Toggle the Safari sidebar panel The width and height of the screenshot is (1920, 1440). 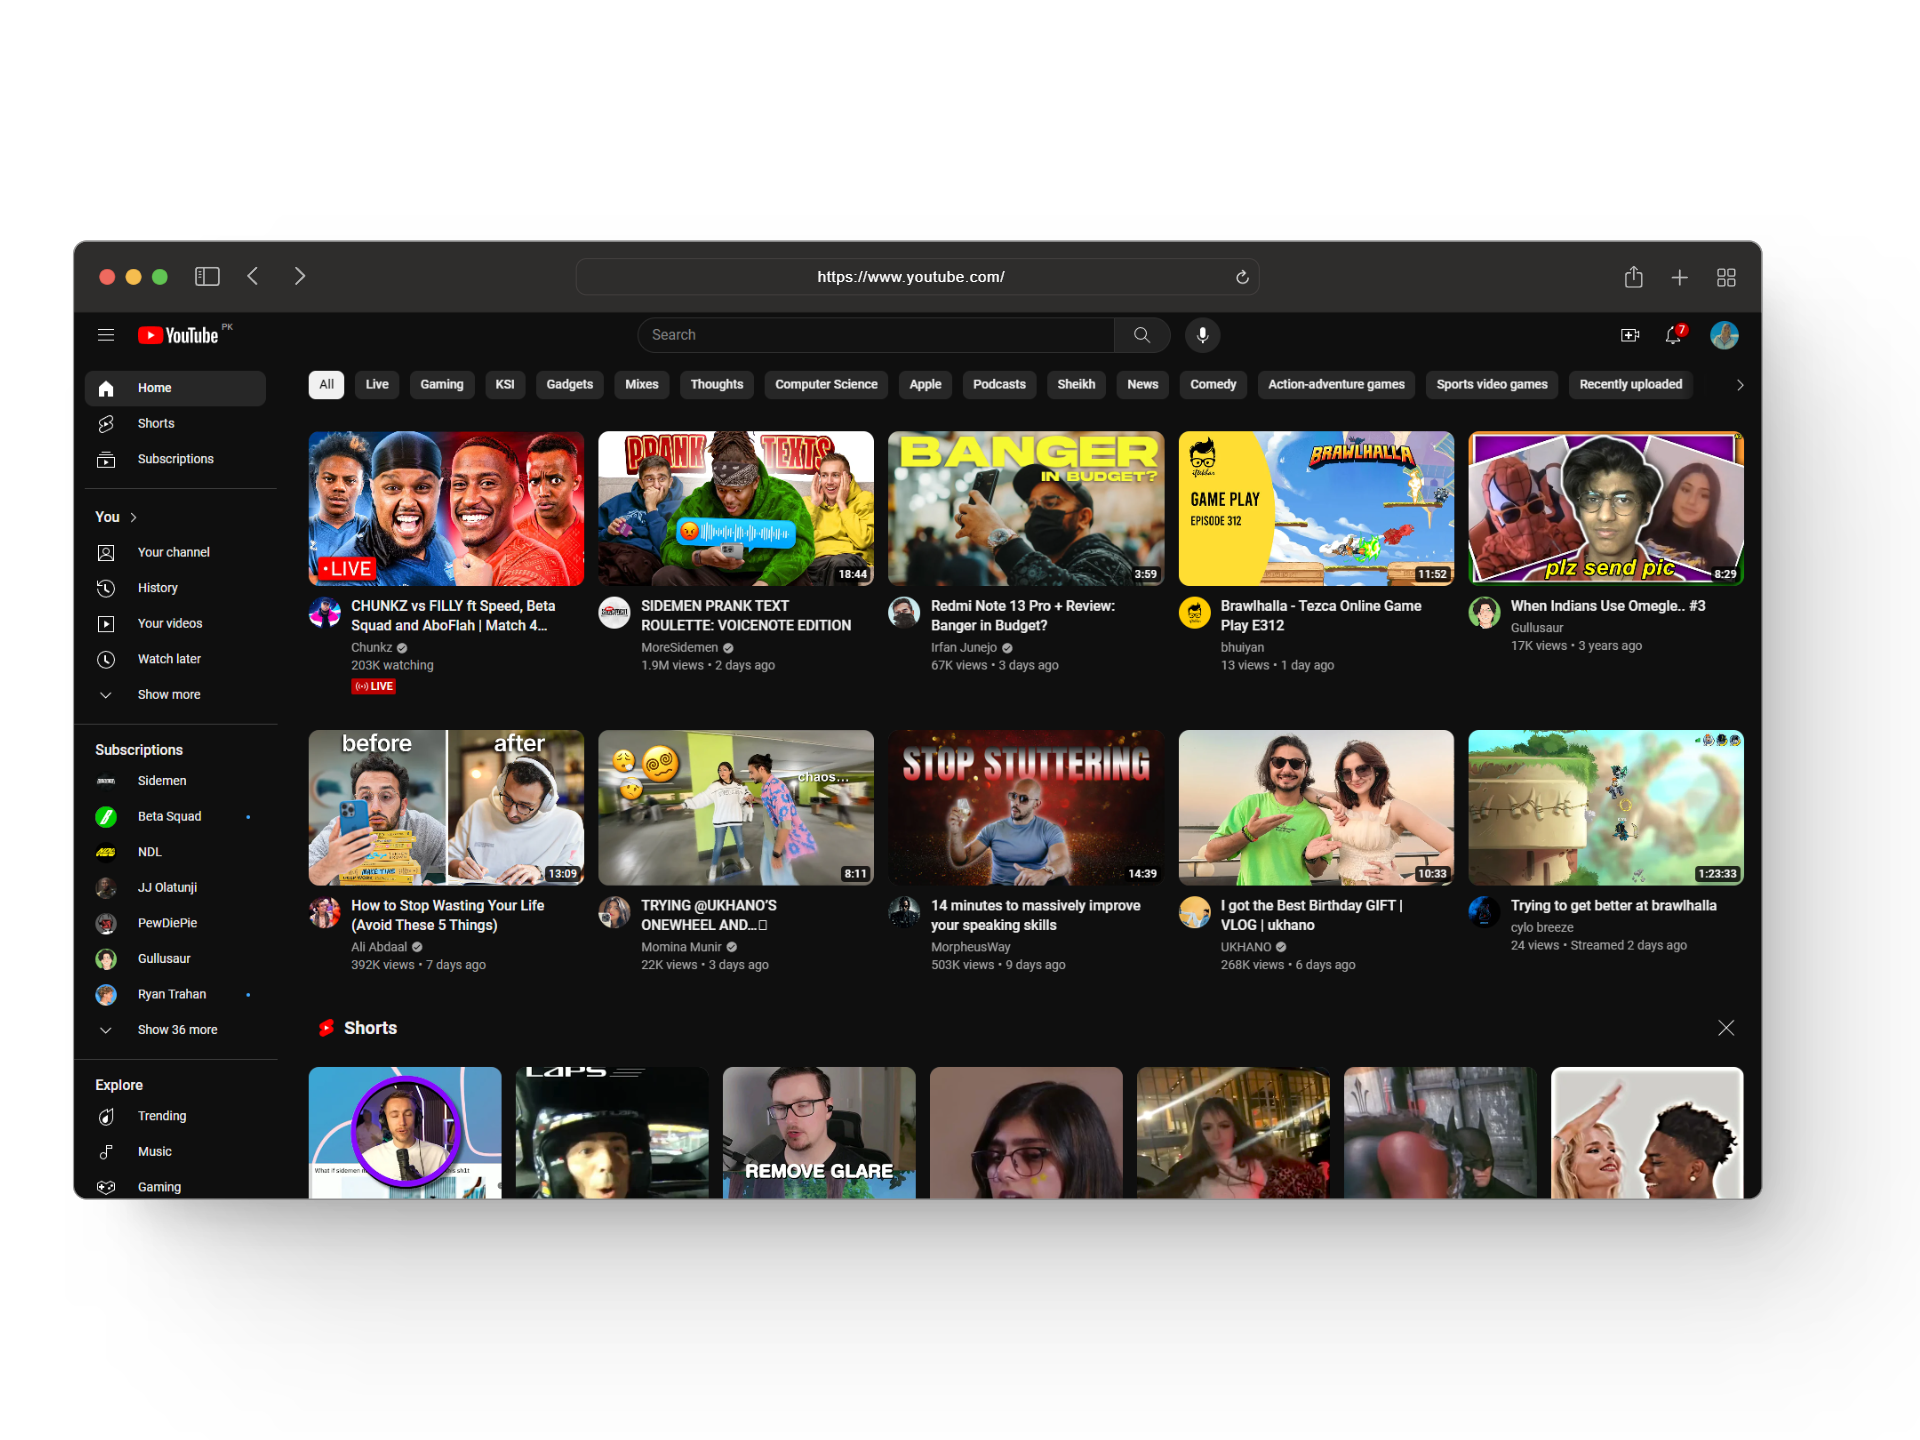pyautogui.click(x=207, y=277)
